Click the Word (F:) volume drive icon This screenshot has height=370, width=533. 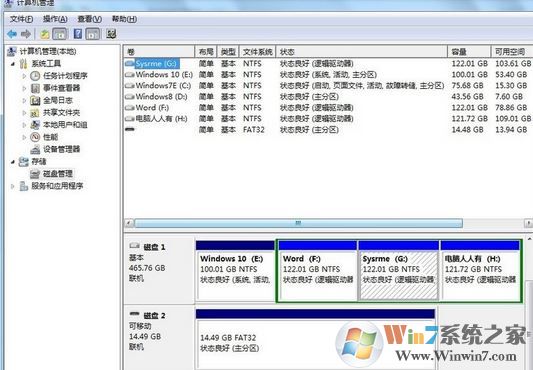point(130,107)
